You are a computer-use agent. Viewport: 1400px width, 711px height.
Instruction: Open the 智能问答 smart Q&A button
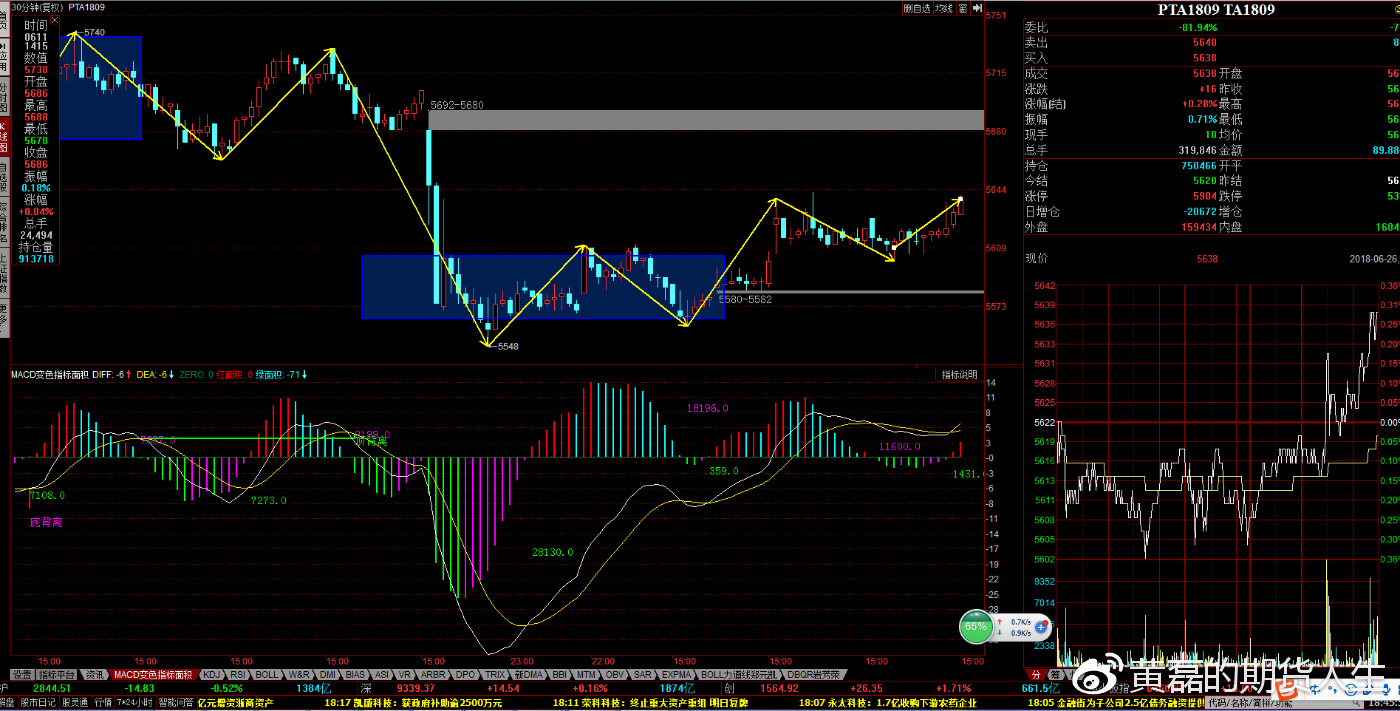click(x=174, y=703)
